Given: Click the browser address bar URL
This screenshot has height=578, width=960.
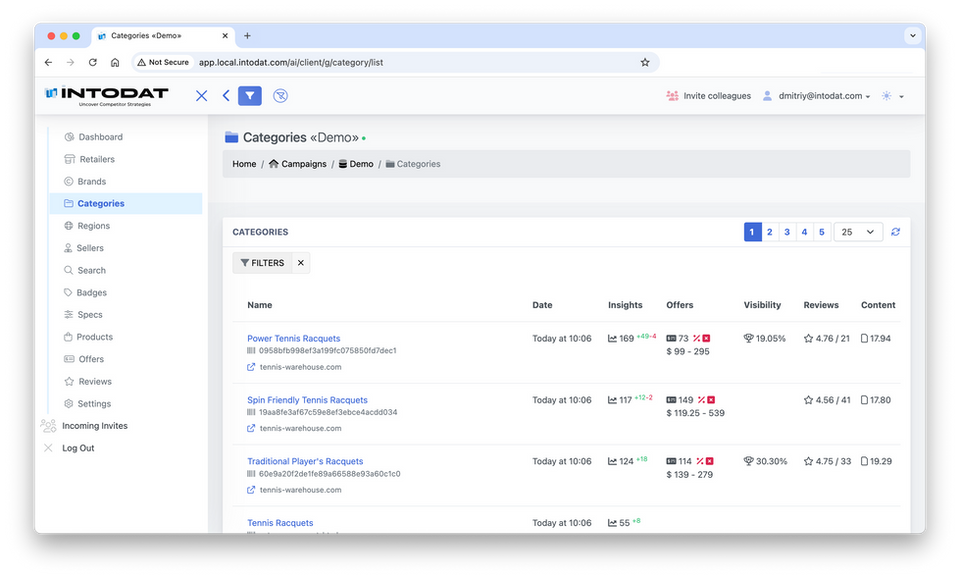Looking at the screenshot, I should click(291, 62).
